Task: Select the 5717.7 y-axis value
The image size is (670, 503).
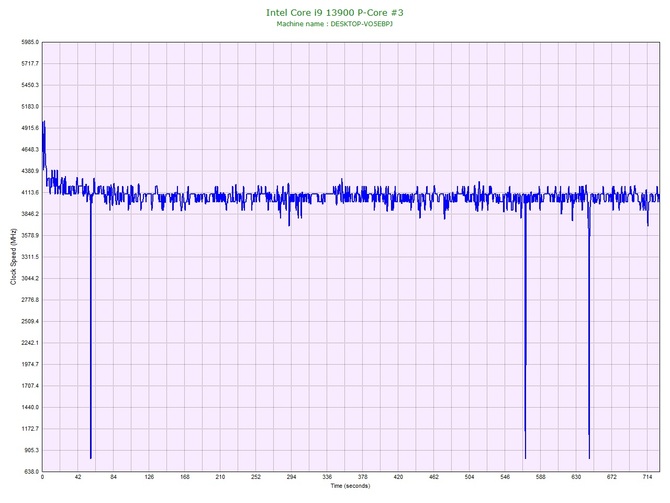Action: tap(30, 64)
